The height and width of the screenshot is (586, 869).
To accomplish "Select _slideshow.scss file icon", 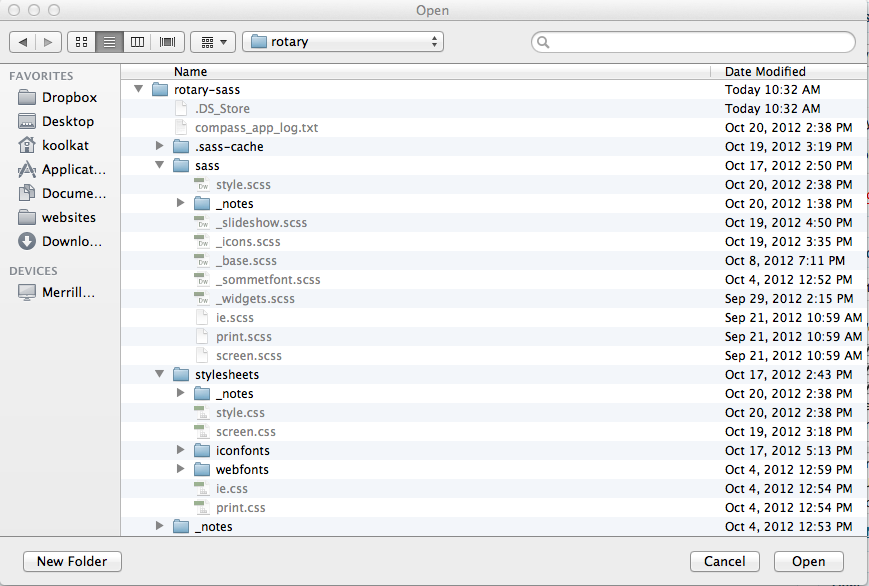I will [x=202, y=223].
